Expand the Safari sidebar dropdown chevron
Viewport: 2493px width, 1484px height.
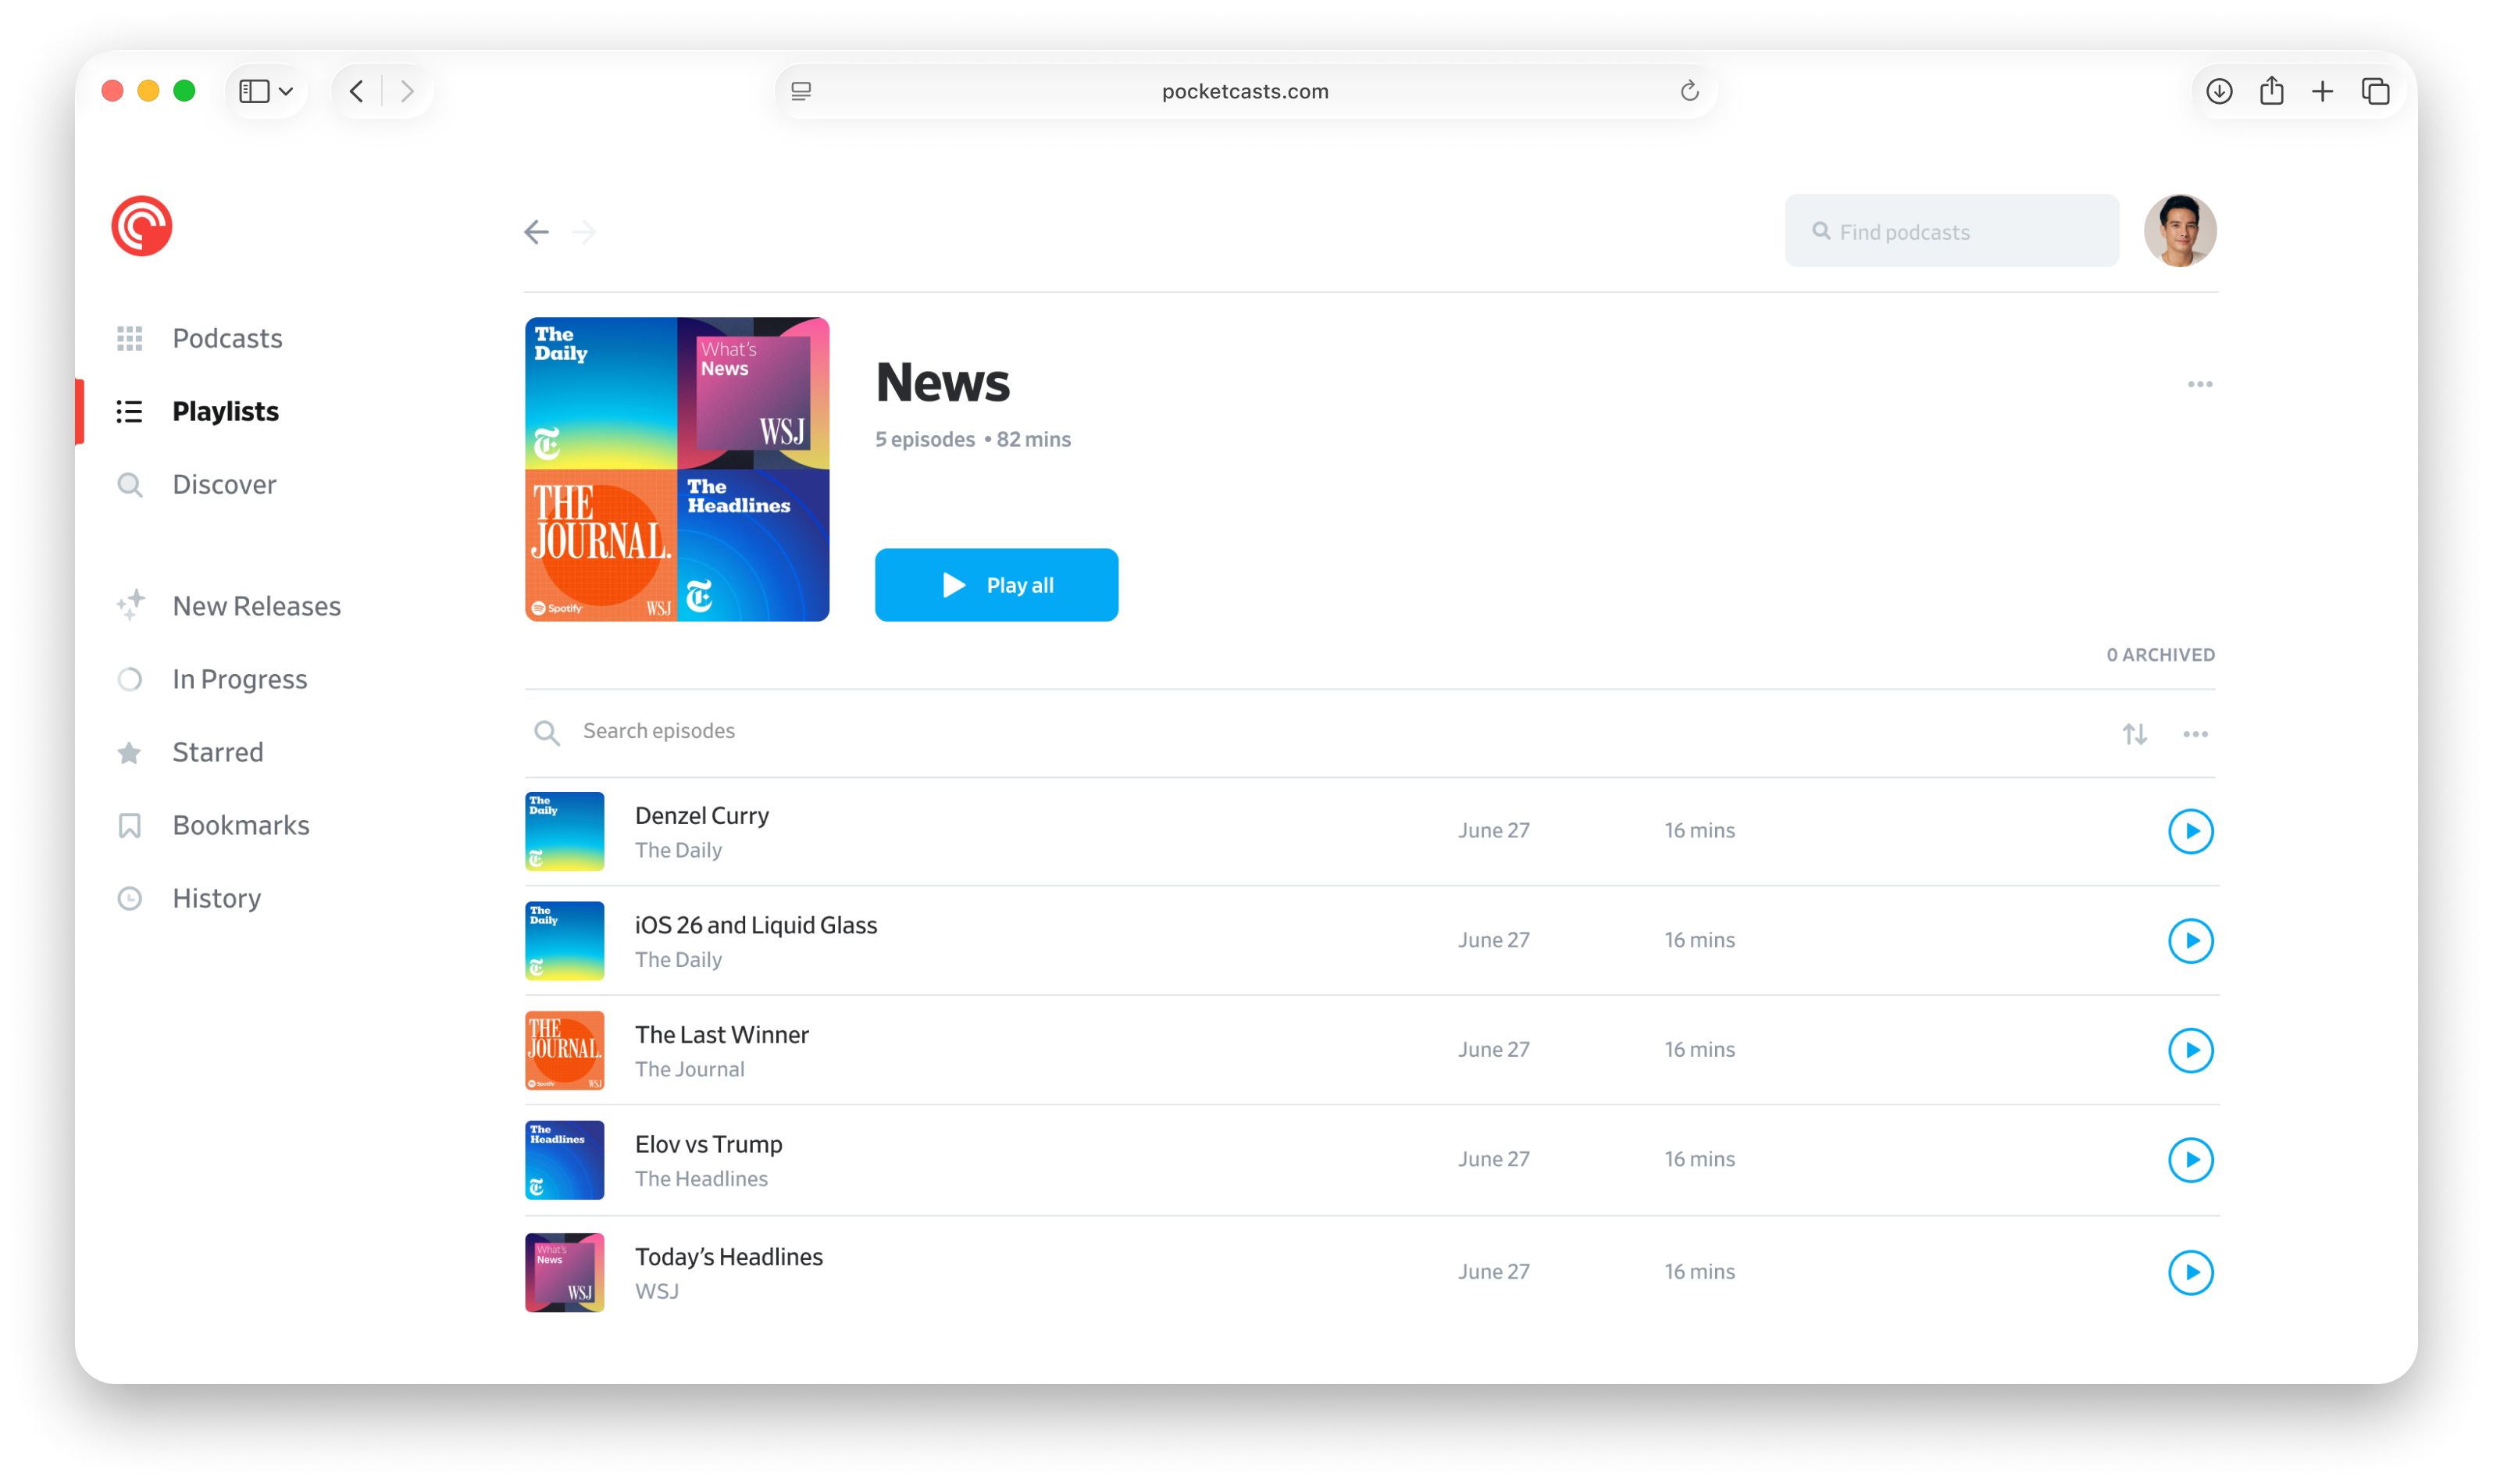click(x=286, y=91)
